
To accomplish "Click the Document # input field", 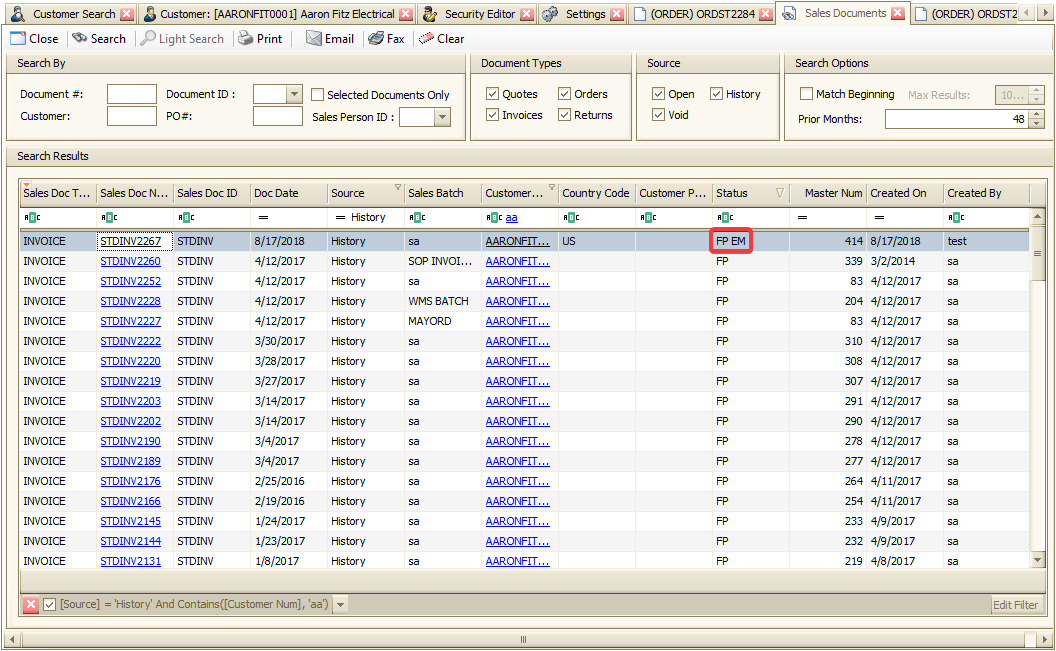I will pos(132,94).
